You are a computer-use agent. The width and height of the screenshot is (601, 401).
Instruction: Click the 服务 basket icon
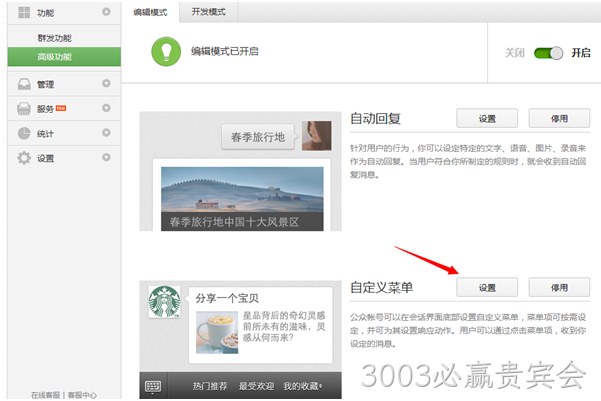[x=24, y=109]
